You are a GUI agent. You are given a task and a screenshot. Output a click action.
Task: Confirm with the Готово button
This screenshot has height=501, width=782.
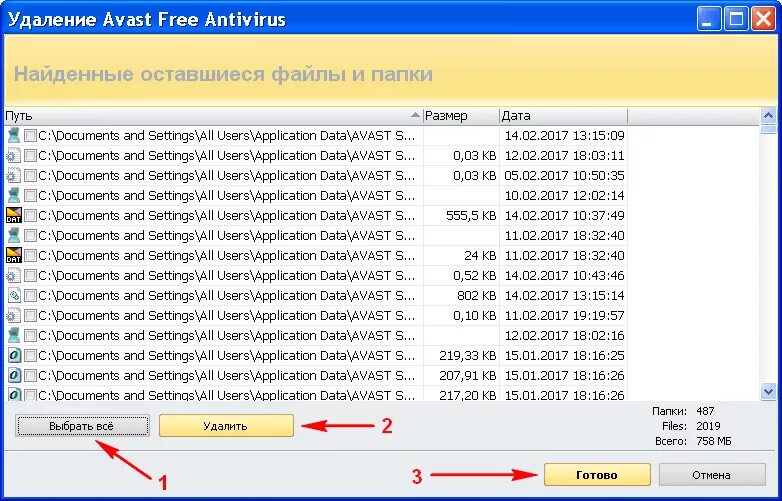pyautogui.click(x=597, y=475)
